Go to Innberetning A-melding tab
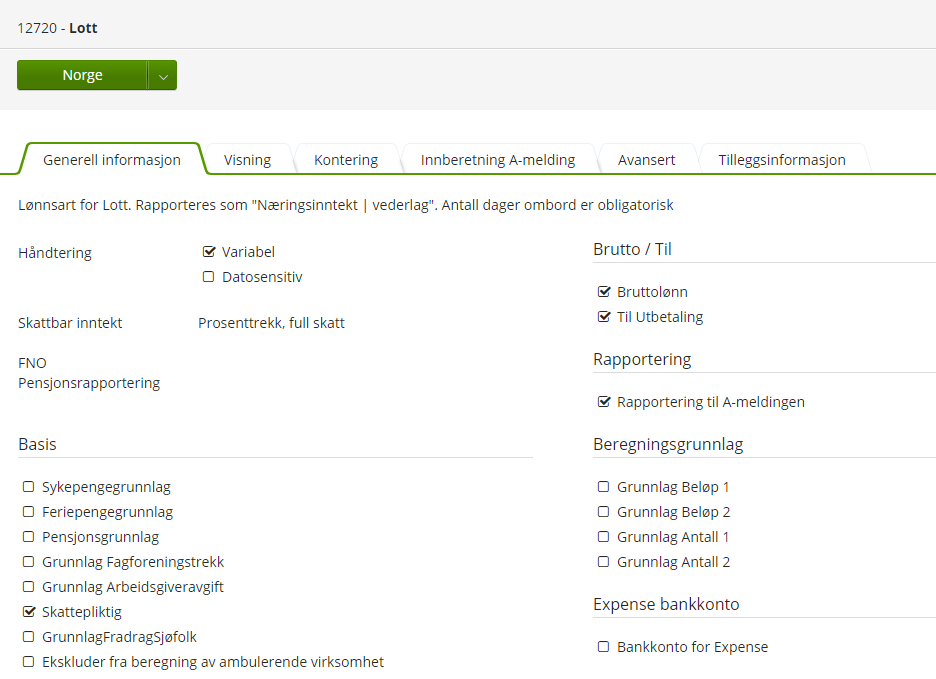 coord(498,159)
